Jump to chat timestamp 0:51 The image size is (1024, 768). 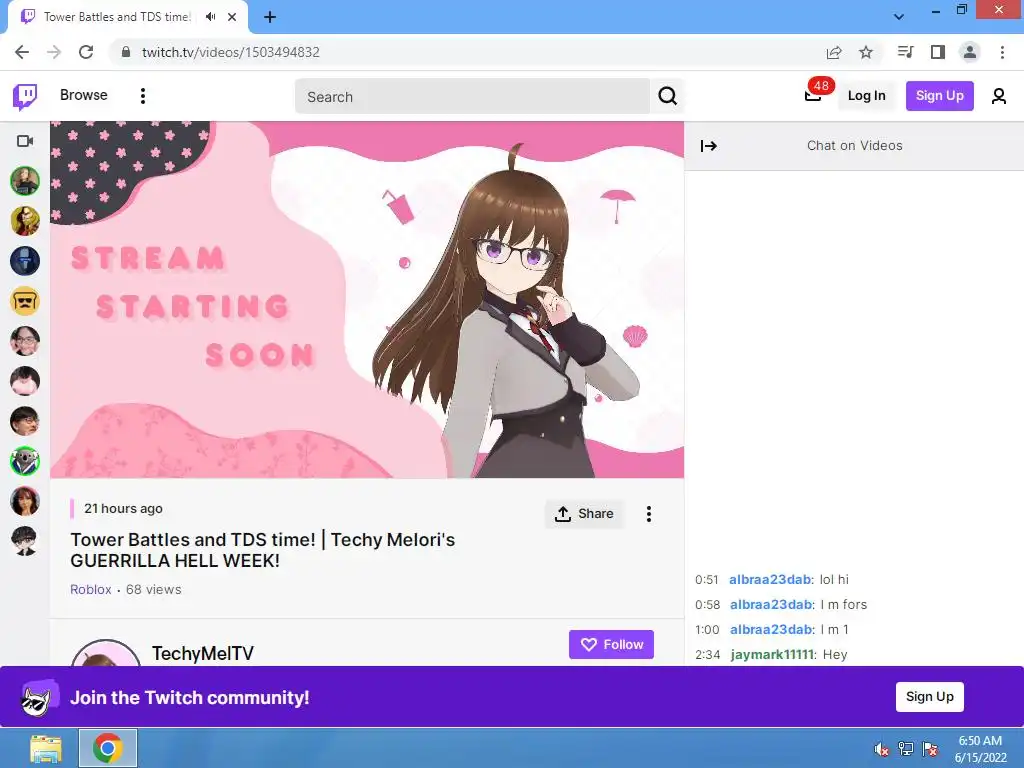707,579
